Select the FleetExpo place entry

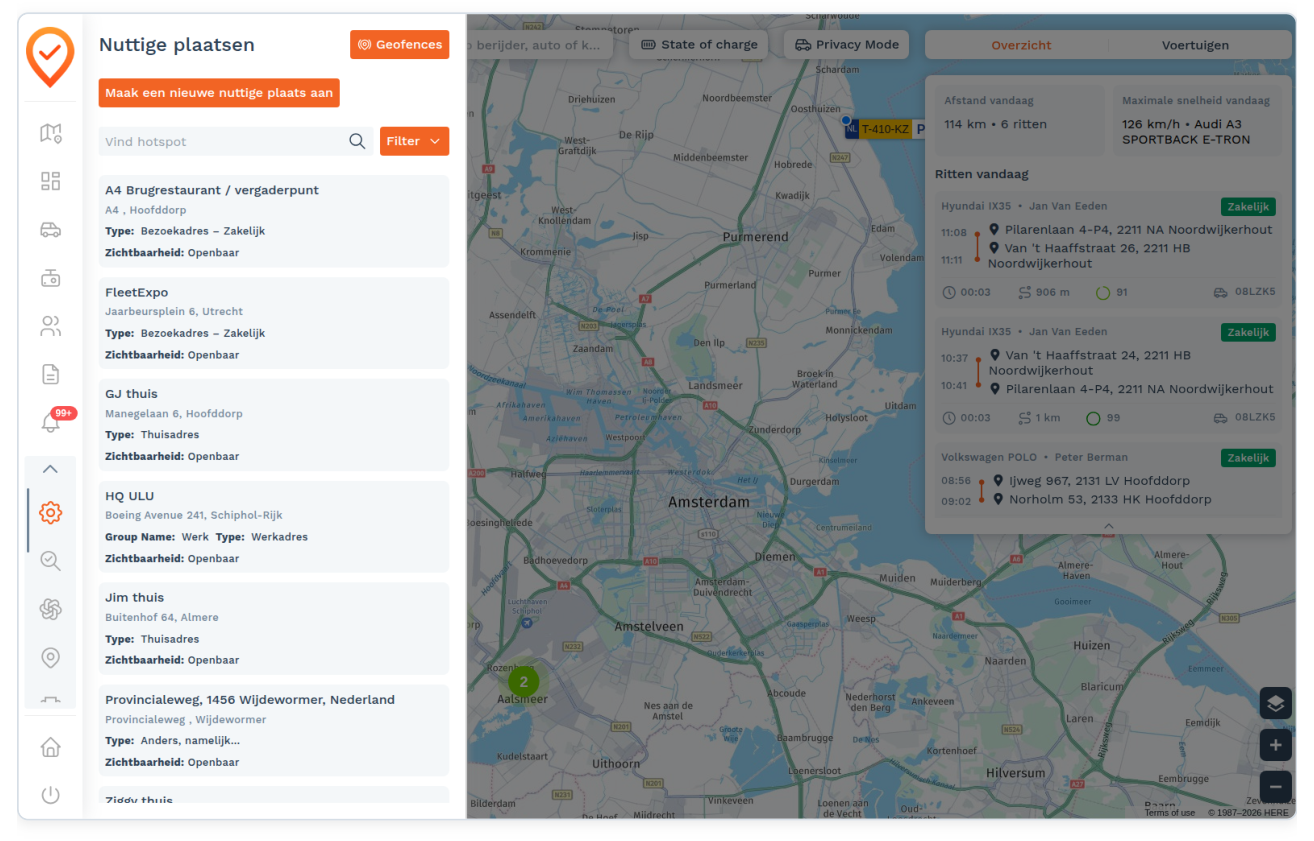click(274, 323)
